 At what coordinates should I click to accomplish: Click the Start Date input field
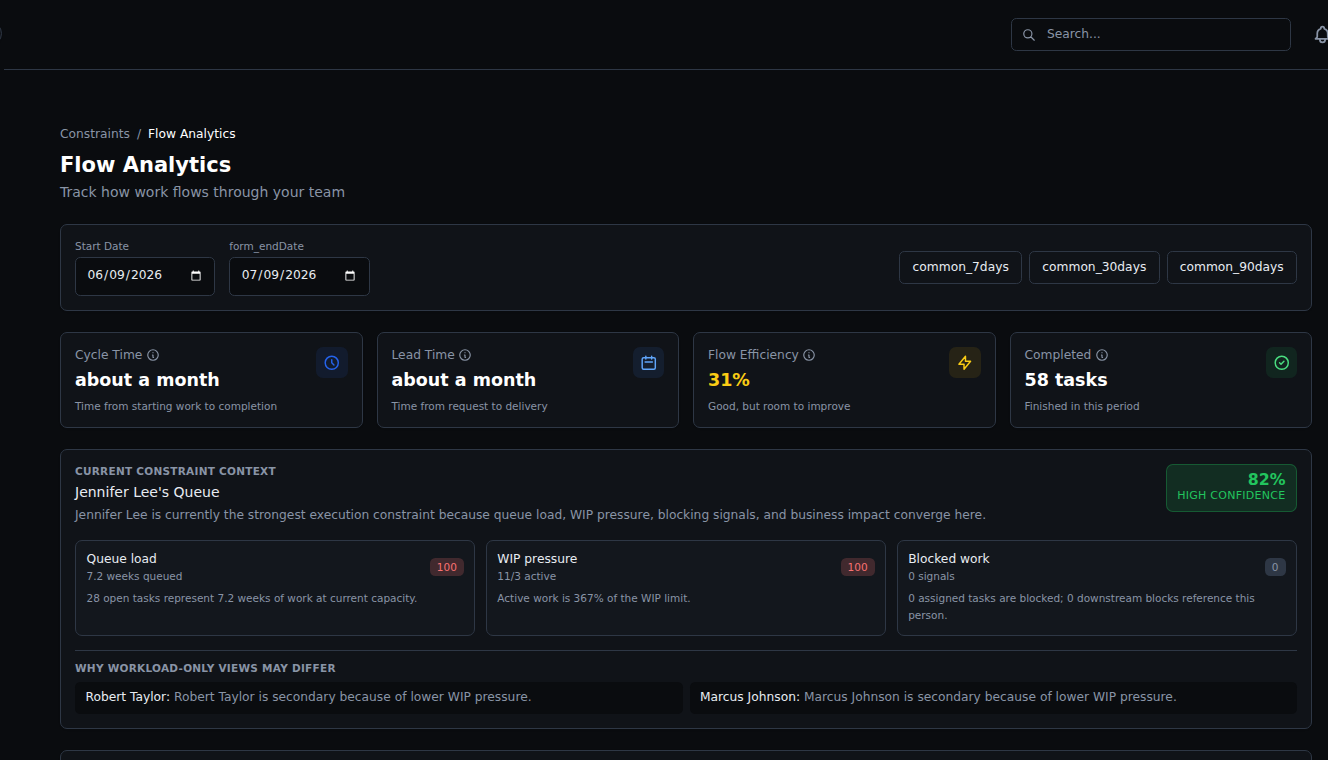145,276
